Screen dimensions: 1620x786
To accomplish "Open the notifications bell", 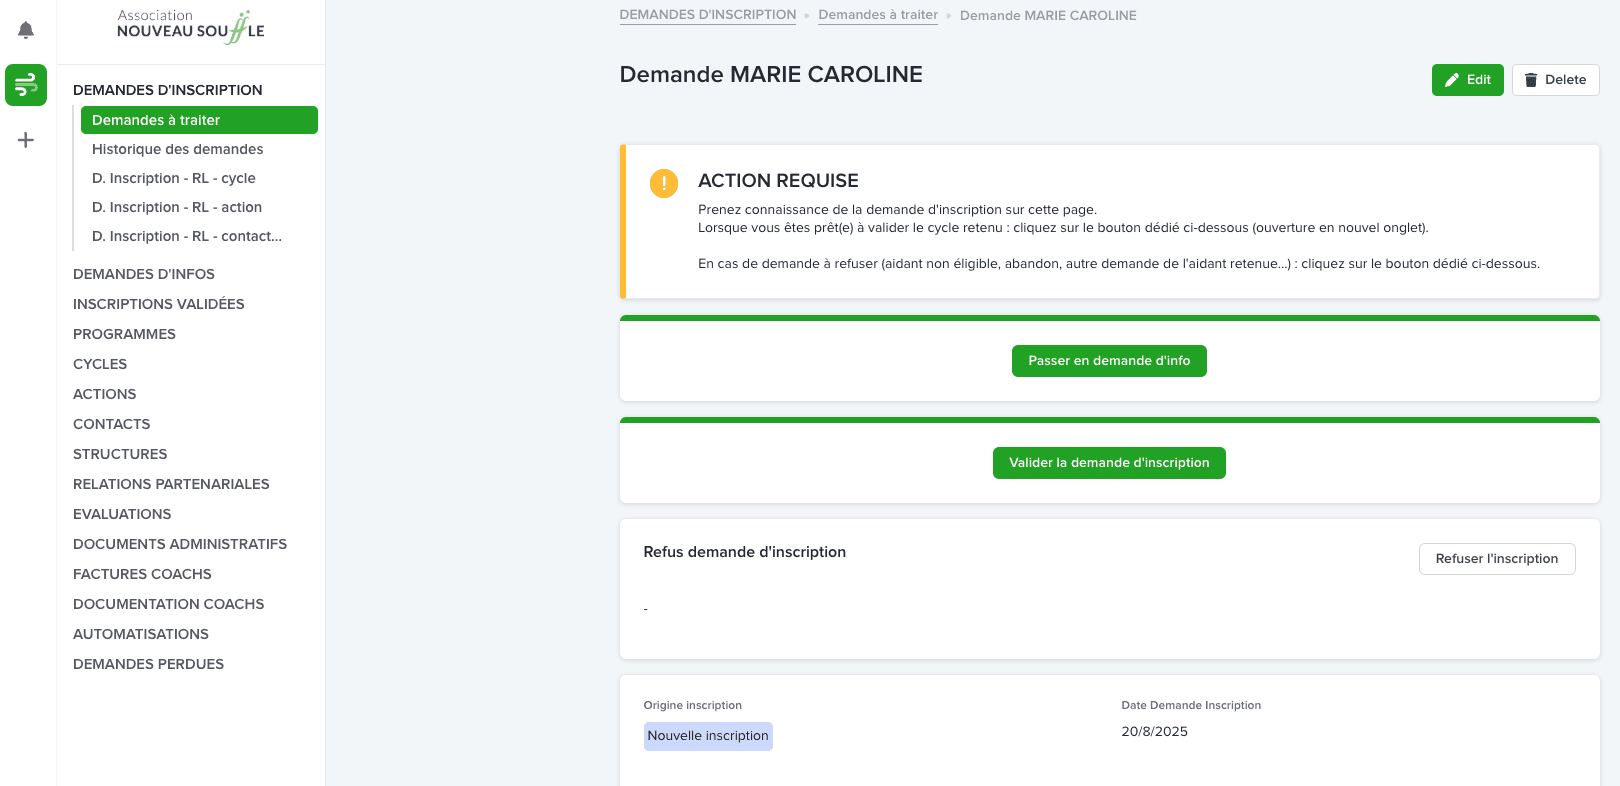I will pyautogui.click(x=26, y=30).
